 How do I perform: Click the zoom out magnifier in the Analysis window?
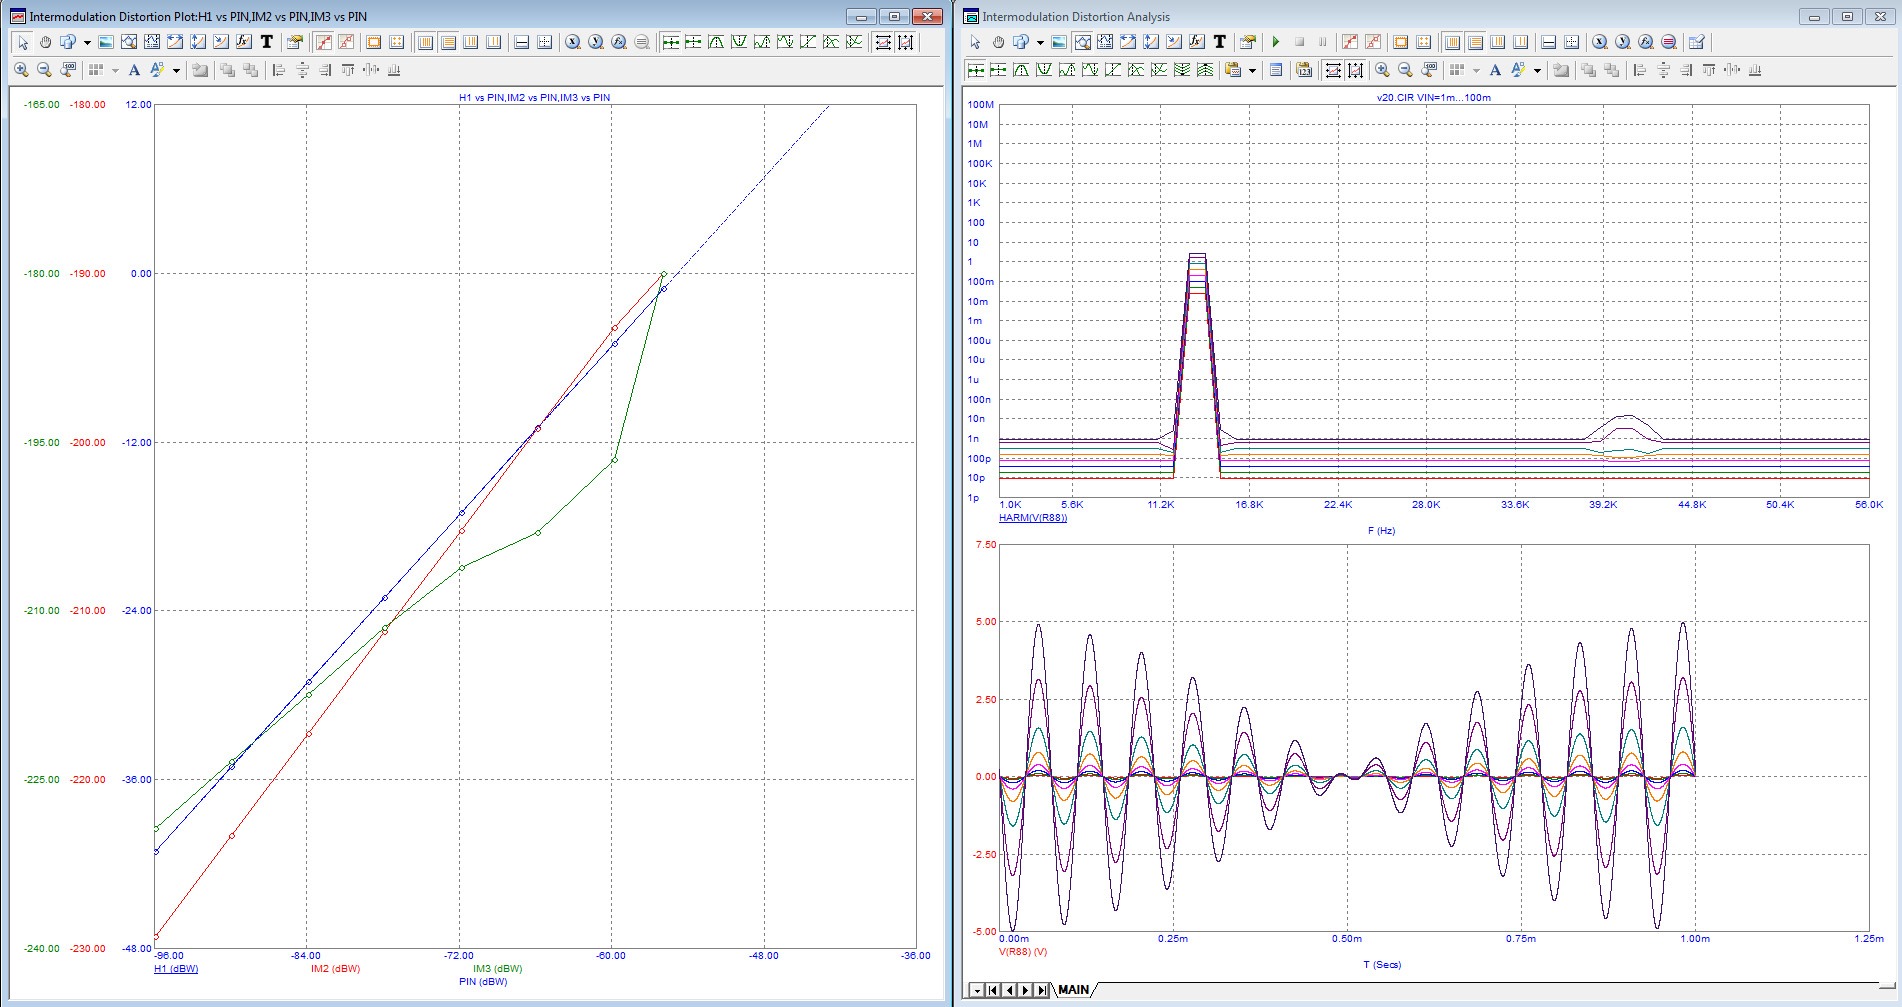coord(1405,70)
